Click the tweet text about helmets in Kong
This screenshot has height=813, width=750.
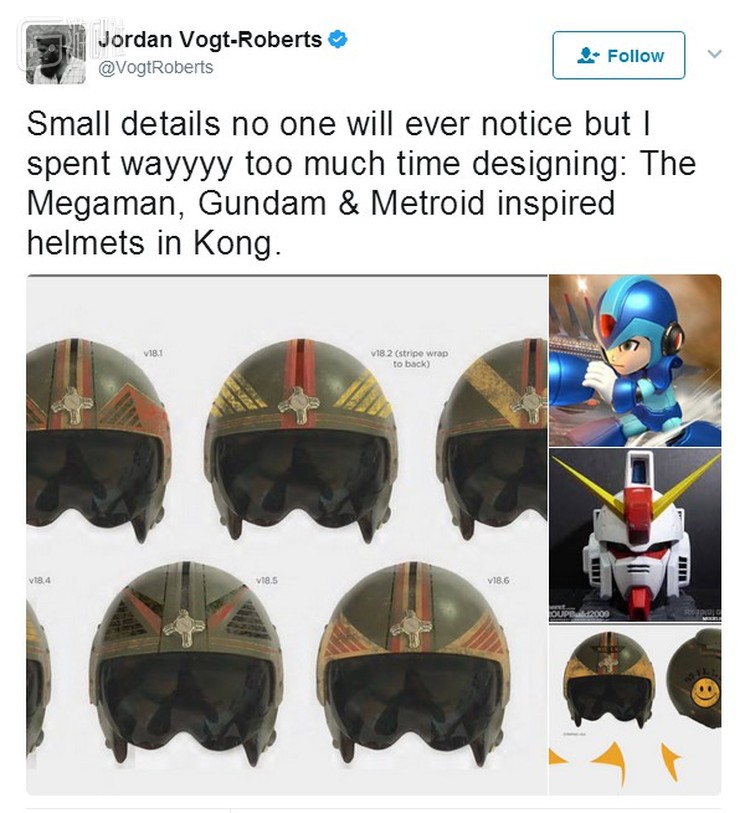click(x=361, y=183)
